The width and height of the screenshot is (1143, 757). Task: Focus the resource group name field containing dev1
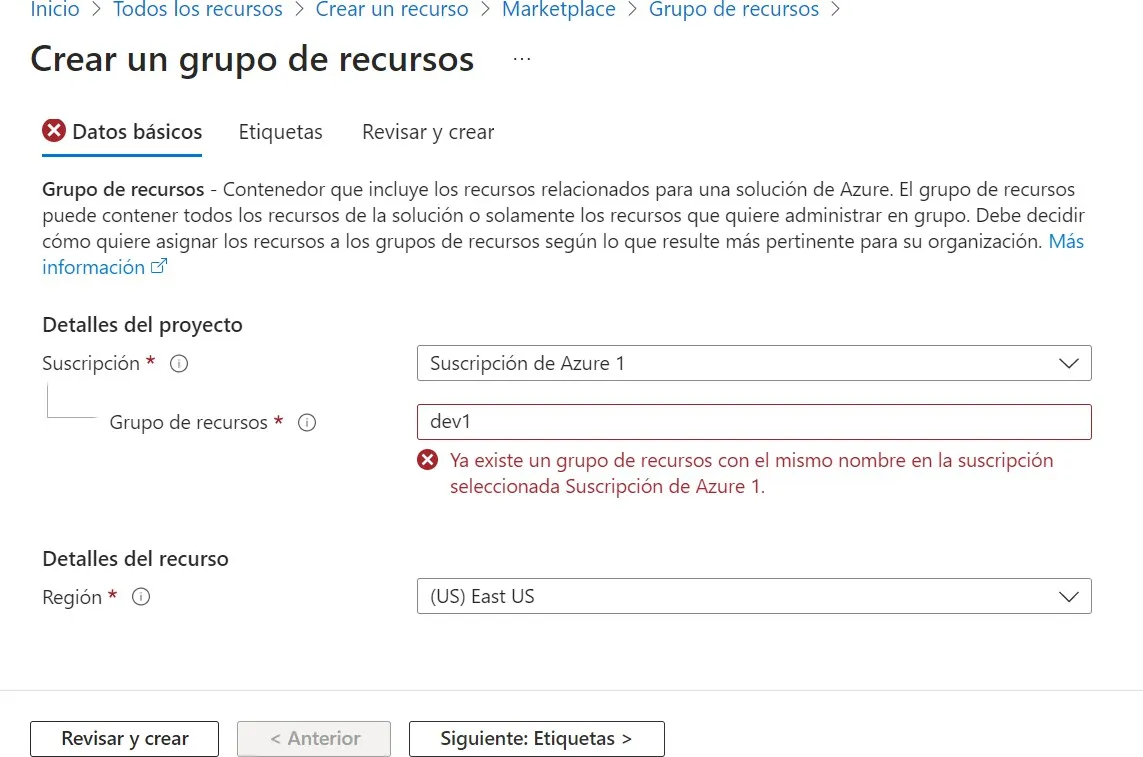point(753,422)
